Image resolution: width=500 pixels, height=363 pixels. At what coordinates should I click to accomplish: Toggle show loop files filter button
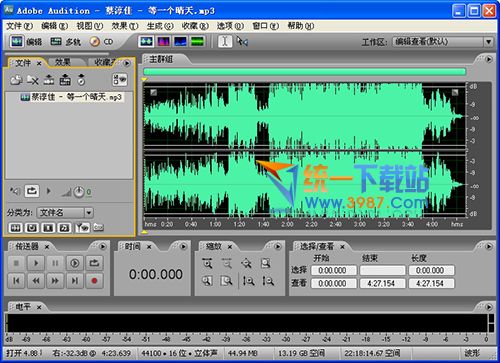pos(32,228)
